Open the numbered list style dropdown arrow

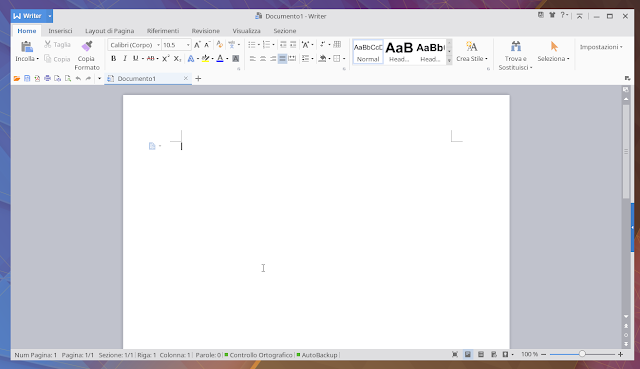tap(273, 45)
